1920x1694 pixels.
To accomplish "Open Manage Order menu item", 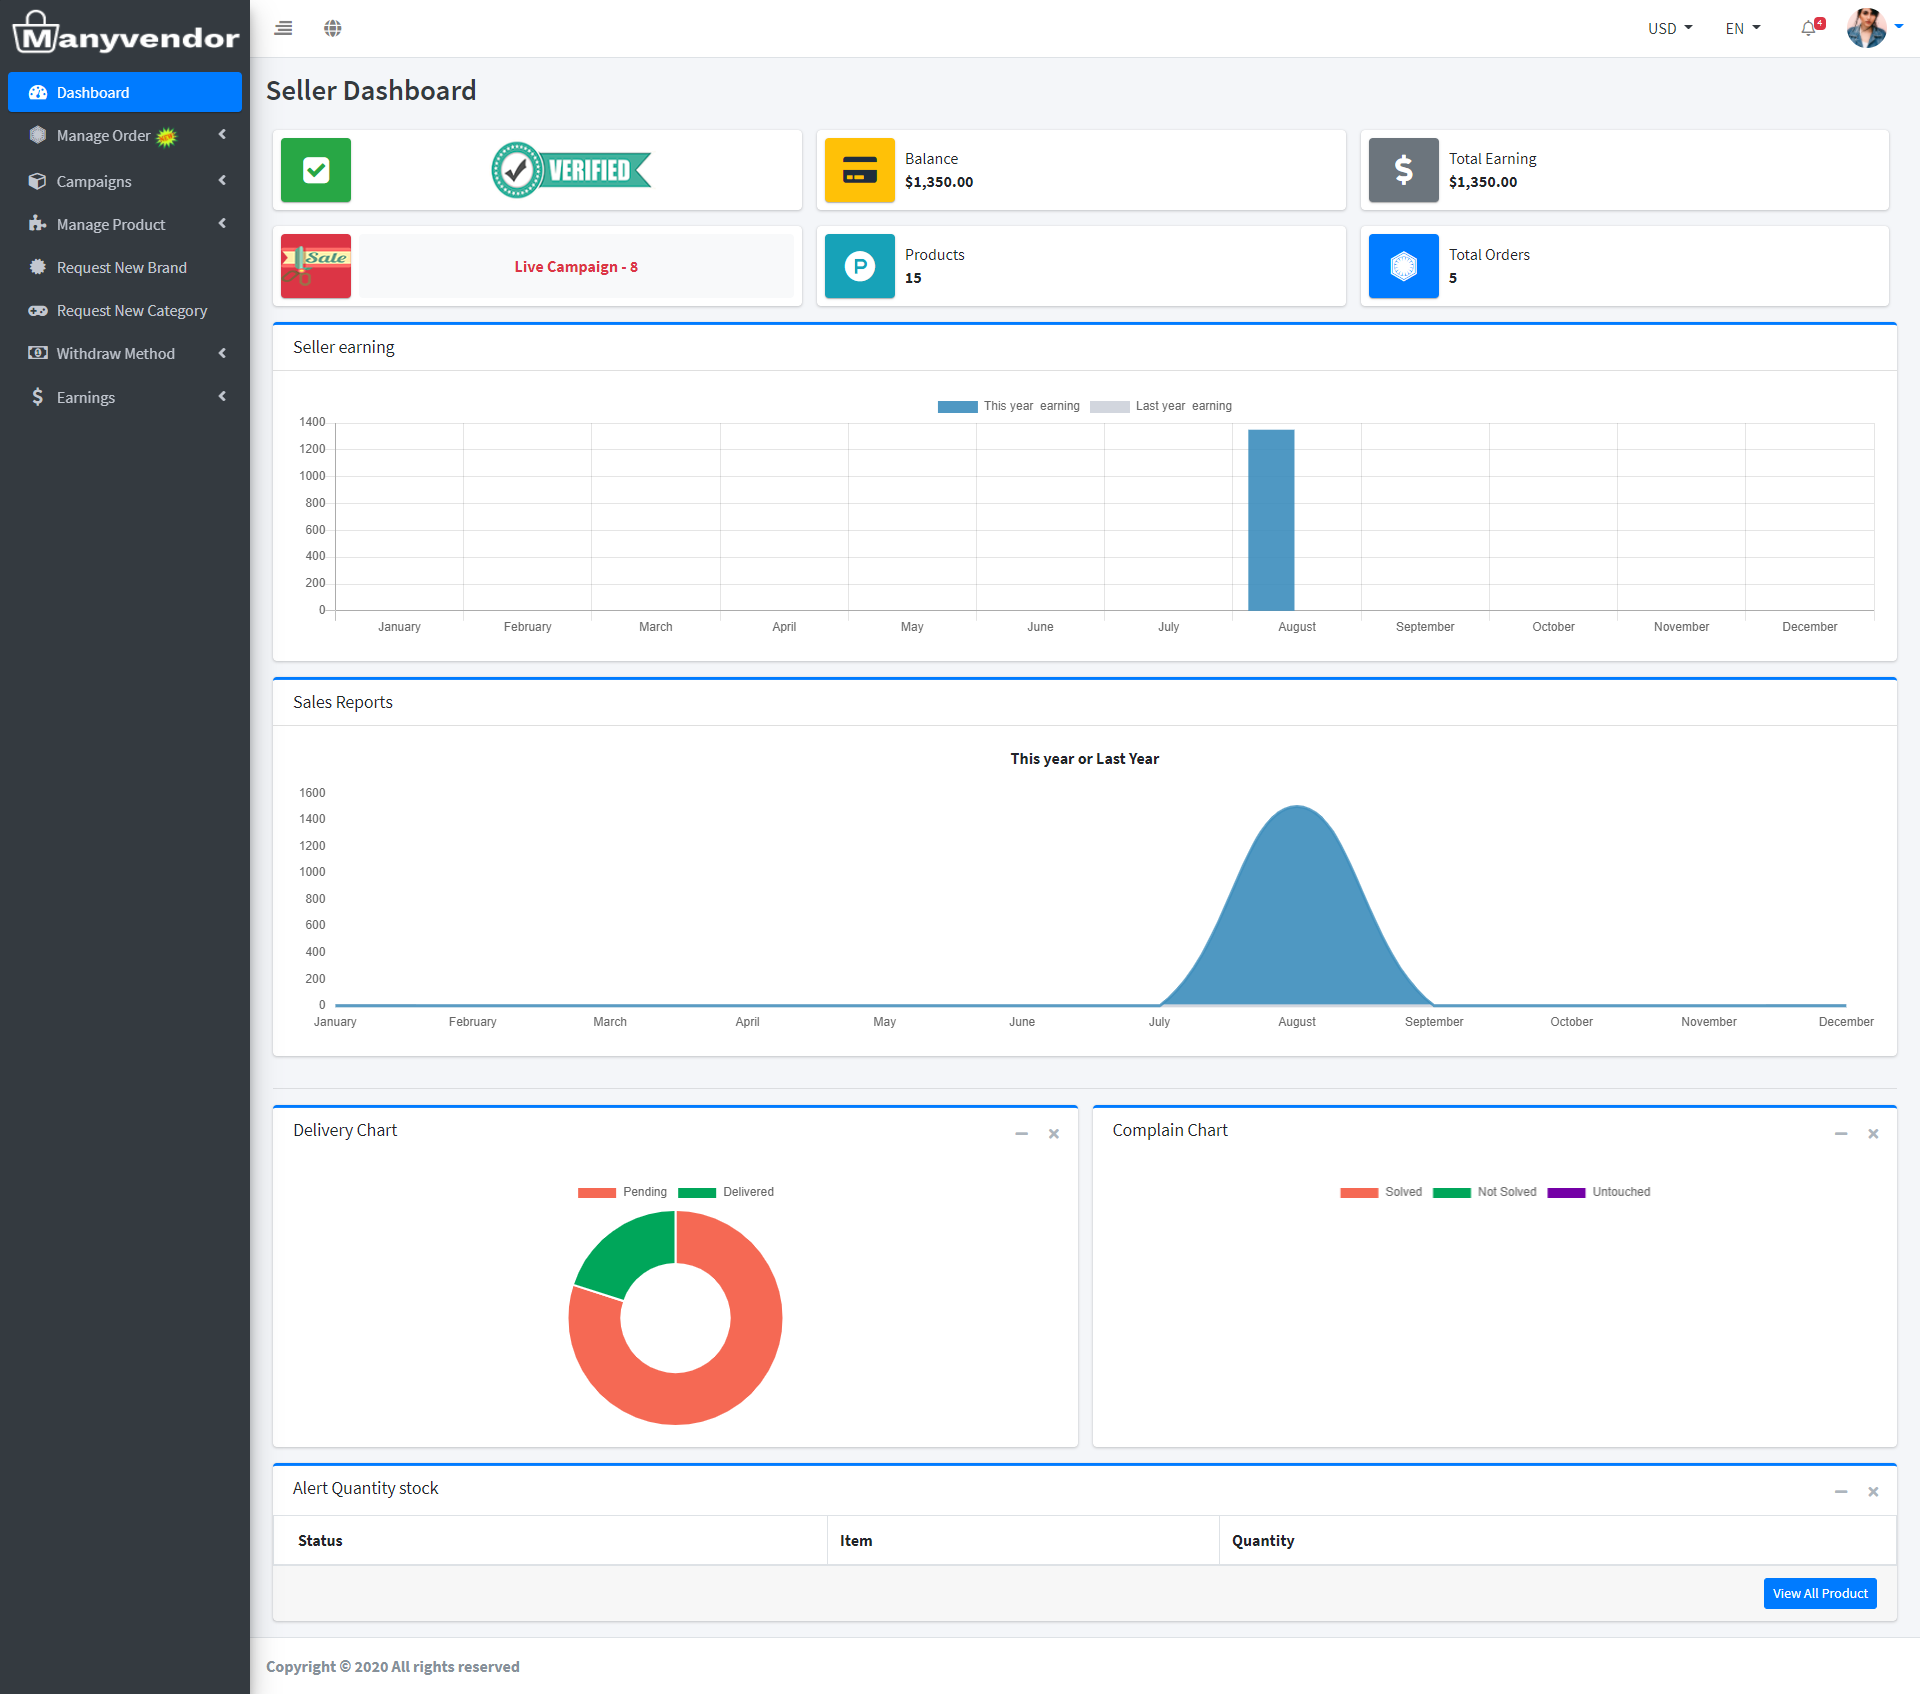I will [x=125, y=135].
